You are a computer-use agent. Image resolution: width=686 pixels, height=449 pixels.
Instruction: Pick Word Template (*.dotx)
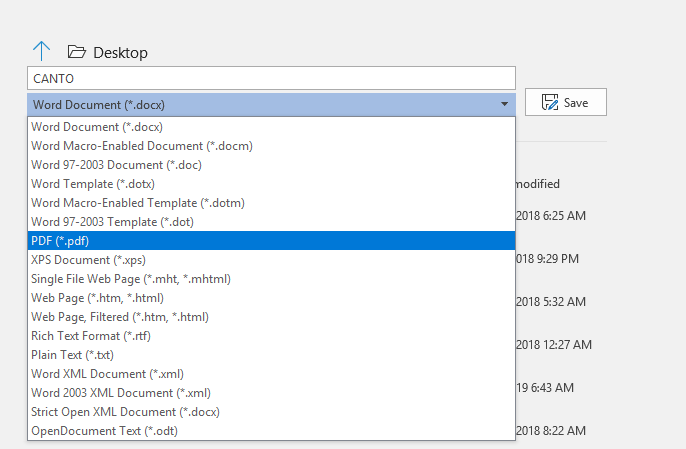point(271,184)
